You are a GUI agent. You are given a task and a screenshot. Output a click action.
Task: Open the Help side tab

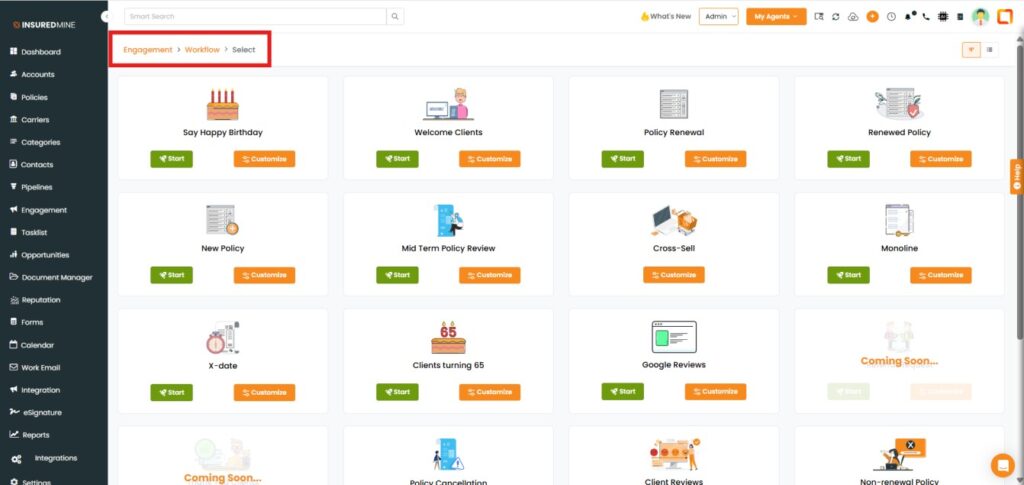coord(1016,175)
